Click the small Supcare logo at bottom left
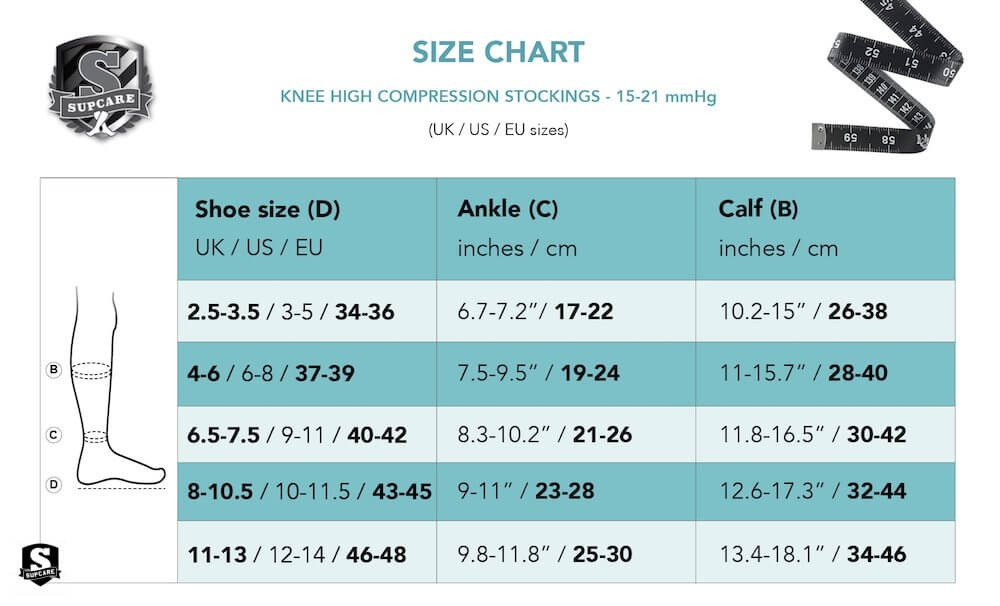1000x606 pixels. [x=40, y=564]
